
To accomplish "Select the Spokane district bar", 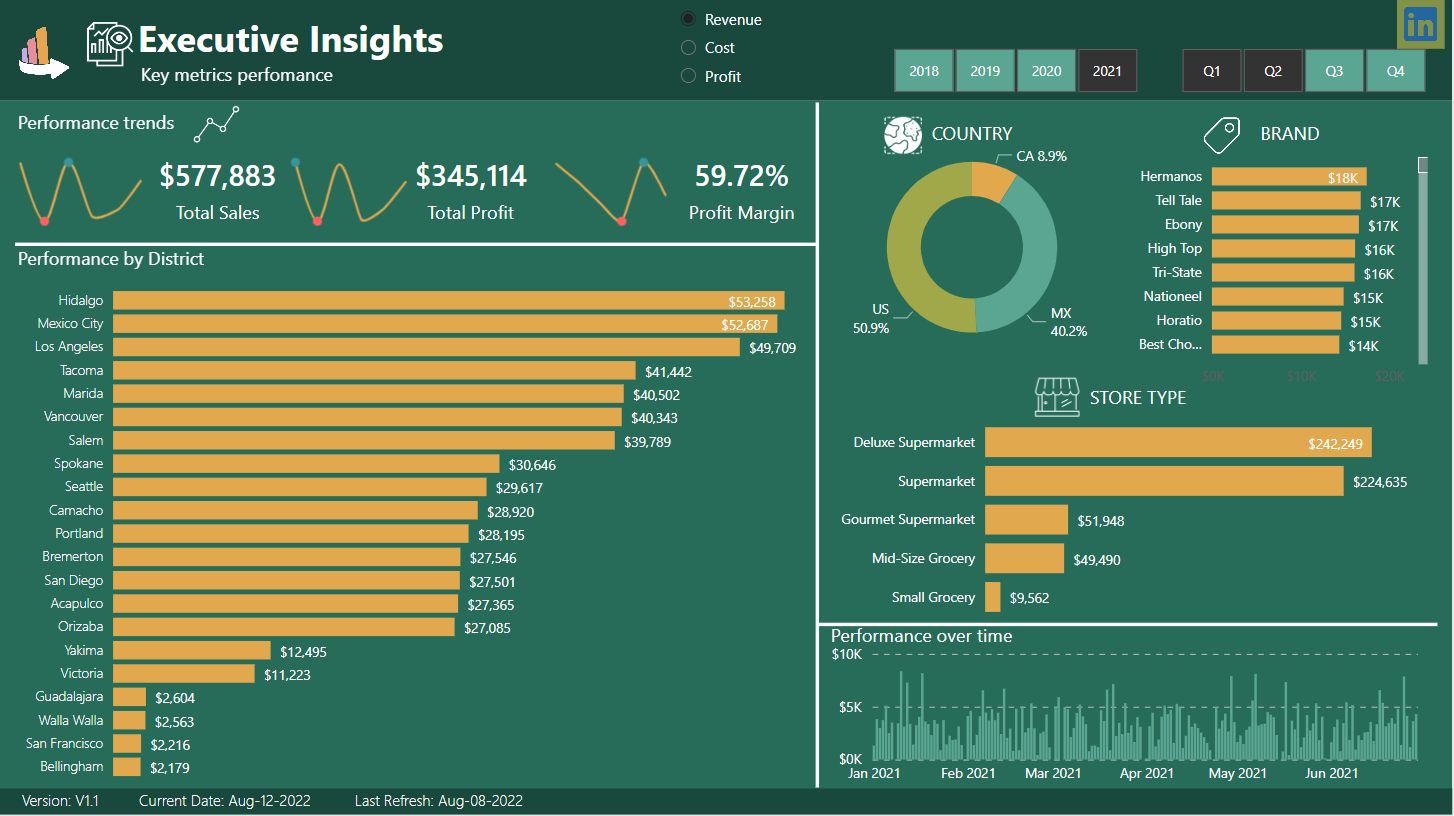I will [306, 463].
